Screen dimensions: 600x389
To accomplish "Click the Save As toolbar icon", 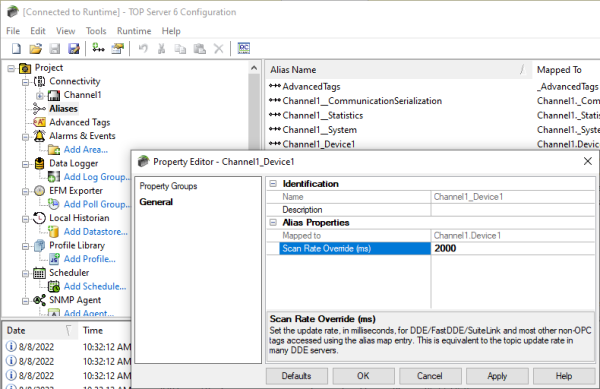I will (x=73, y=49).
